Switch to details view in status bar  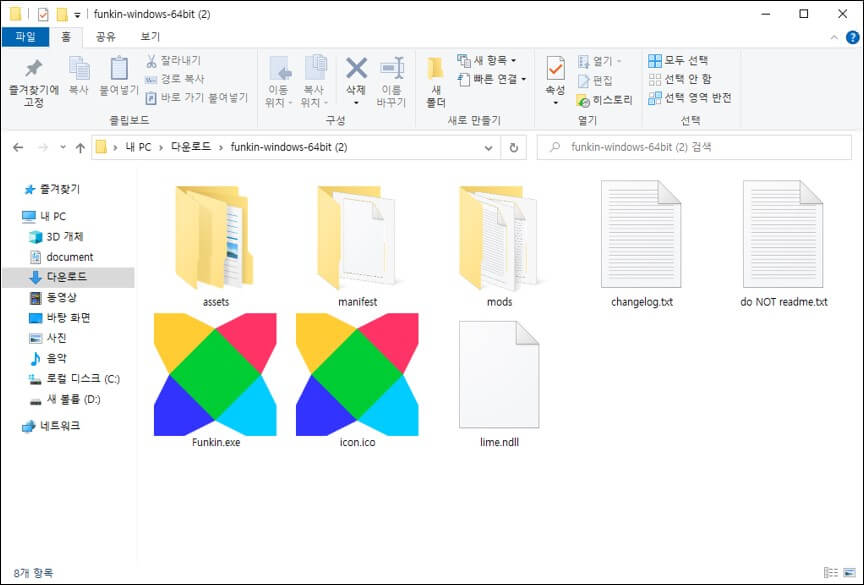tap(830, 573)
